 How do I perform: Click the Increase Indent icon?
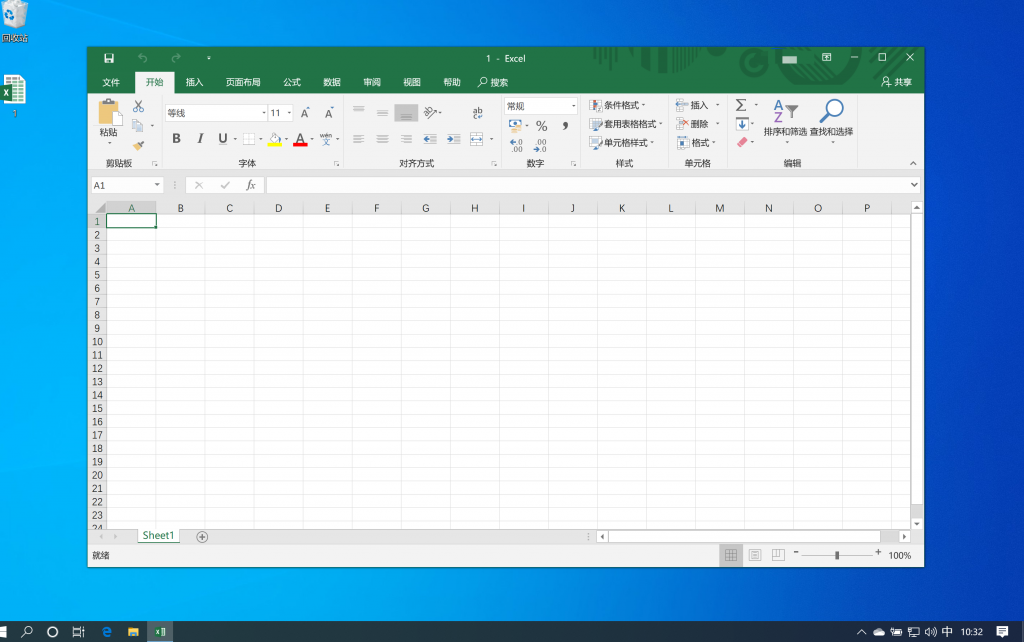tap(453, 138)
